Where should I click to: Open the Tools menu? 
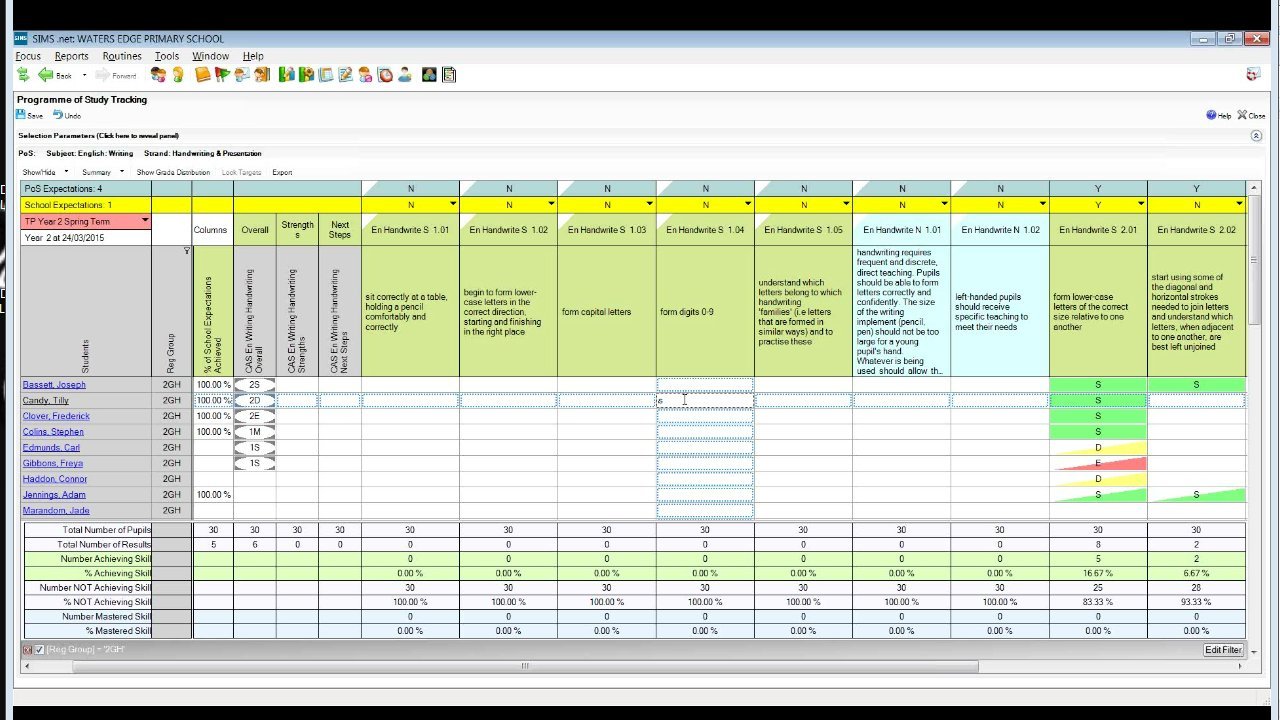[167, 56]
